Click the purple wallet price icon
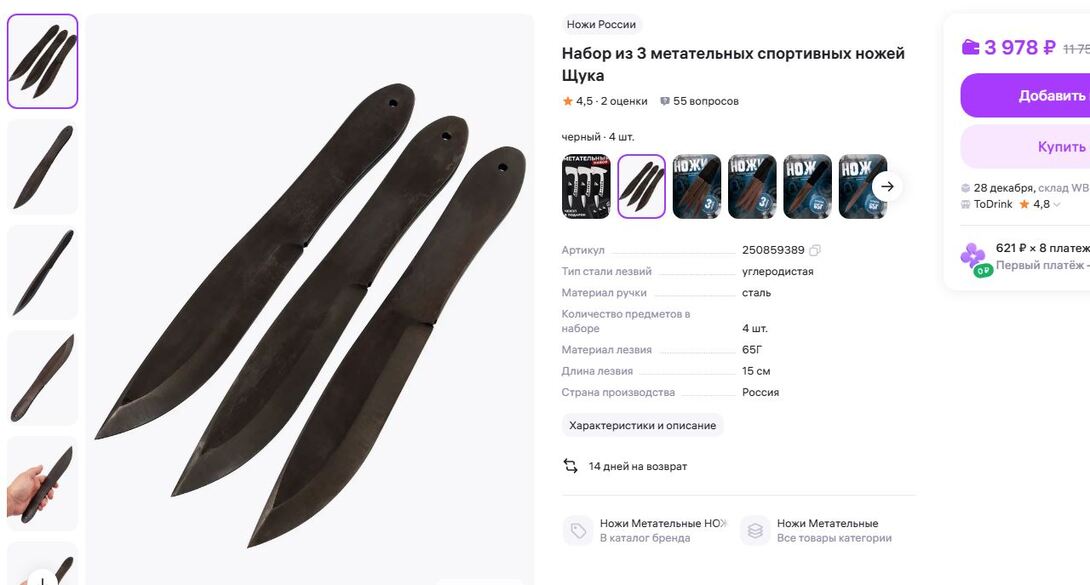Screen dimensions: 1090x585 tap(970, 47)
